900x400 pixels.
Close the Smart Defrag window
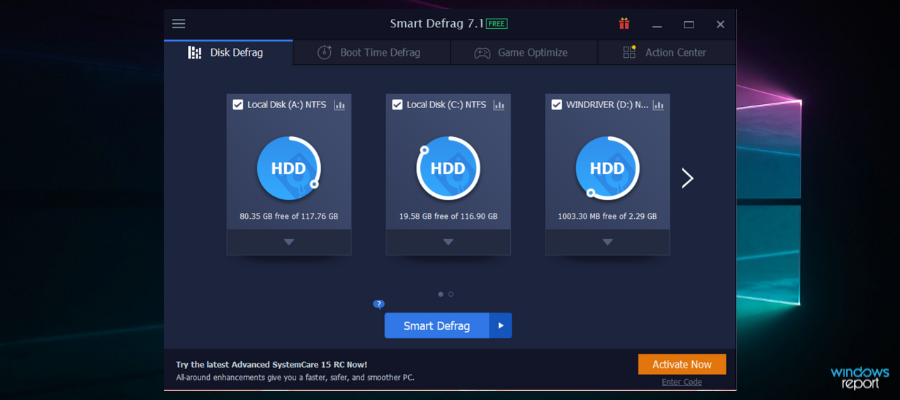720,24
